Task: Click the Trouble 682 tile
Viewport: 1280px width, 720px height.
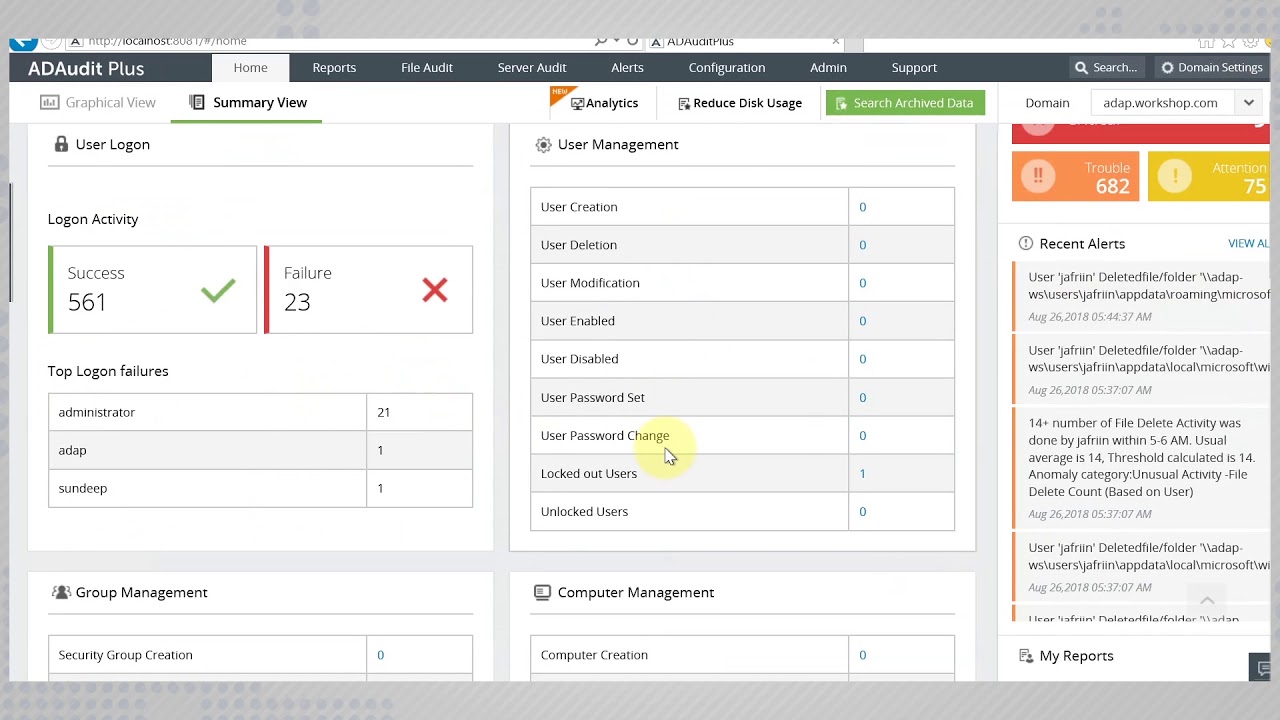Action: coord(1077,176)
